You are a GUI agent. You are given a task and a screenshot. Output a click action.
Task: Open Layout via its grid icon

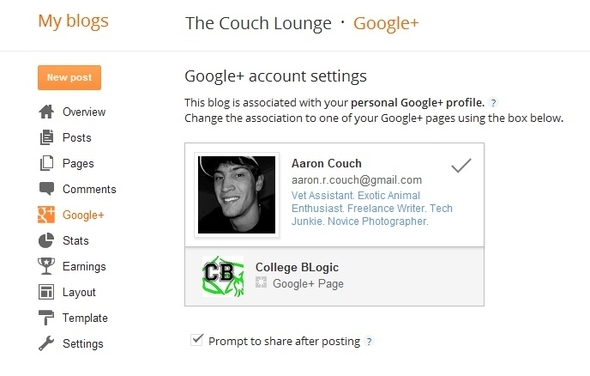[x=46, y=292]
